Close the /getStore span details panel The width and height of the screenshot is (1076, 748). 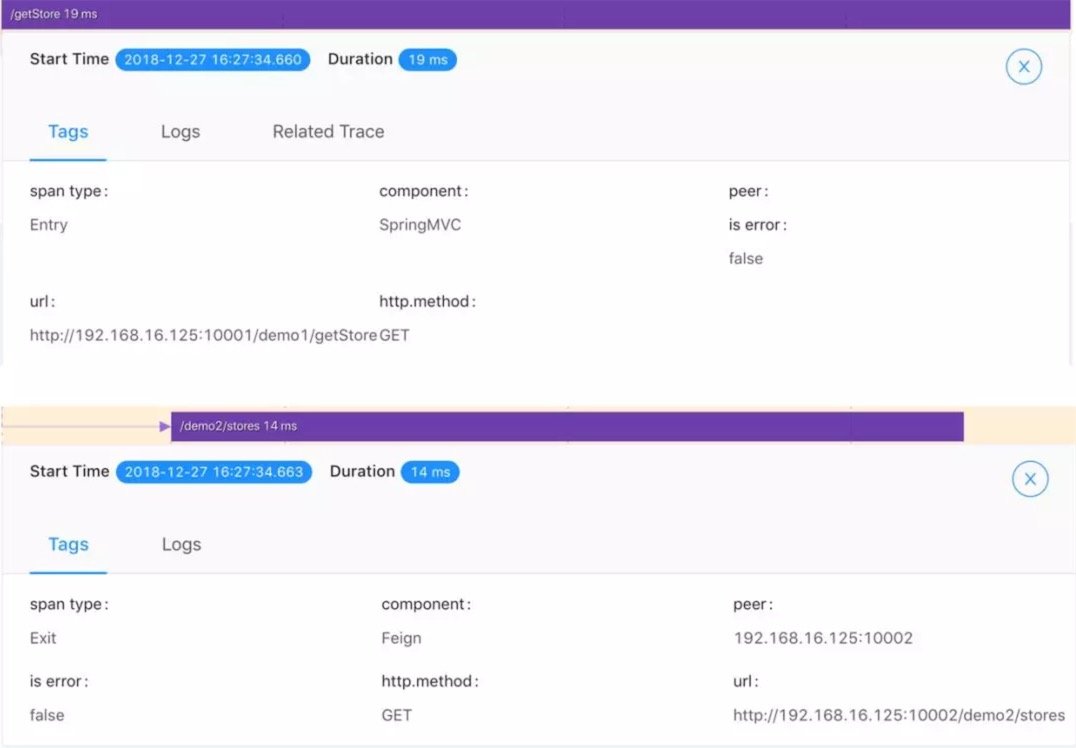(1023, 67)
